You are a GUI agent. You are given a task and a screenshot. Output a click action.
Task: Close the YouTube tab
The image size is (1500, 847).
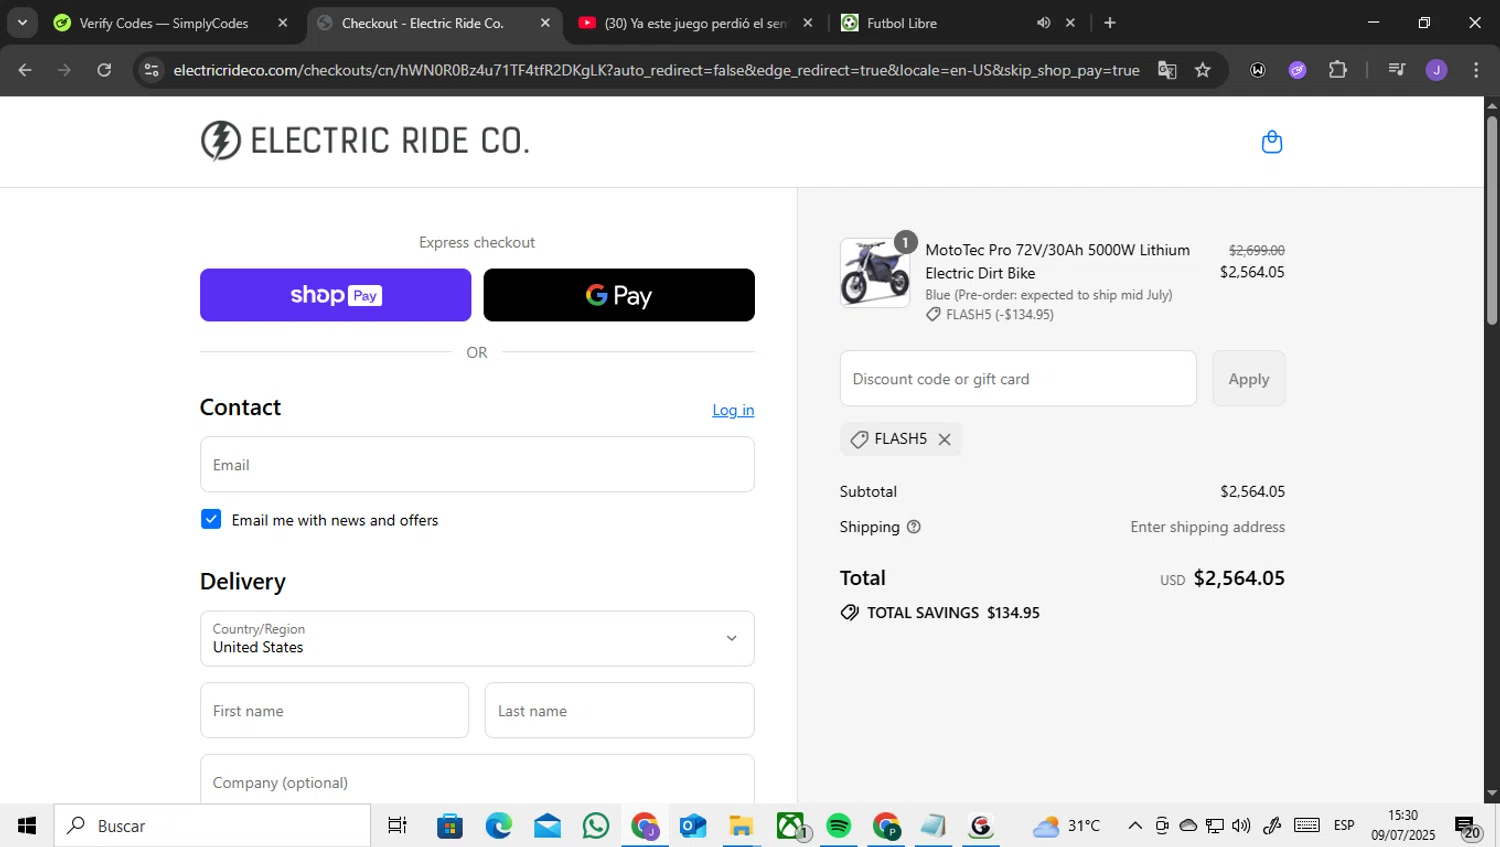(808, 22)
